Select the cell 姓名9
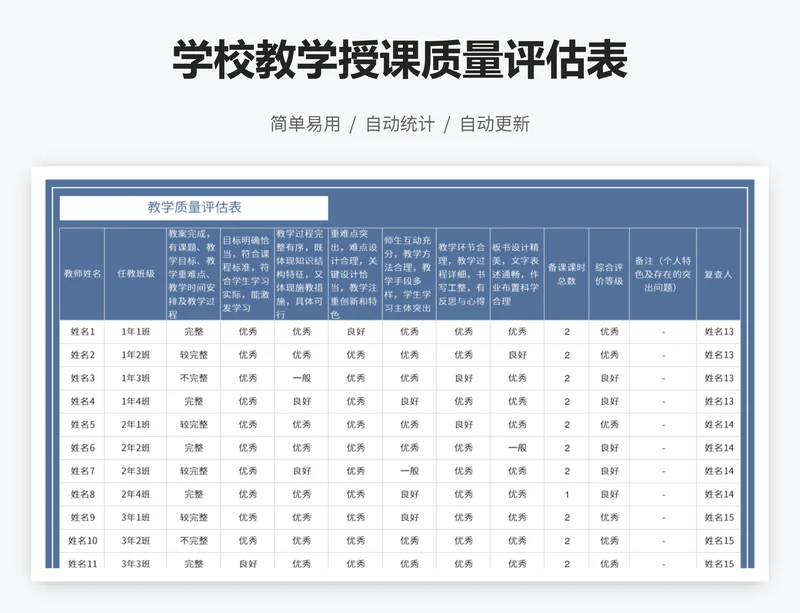 (82, 518)
